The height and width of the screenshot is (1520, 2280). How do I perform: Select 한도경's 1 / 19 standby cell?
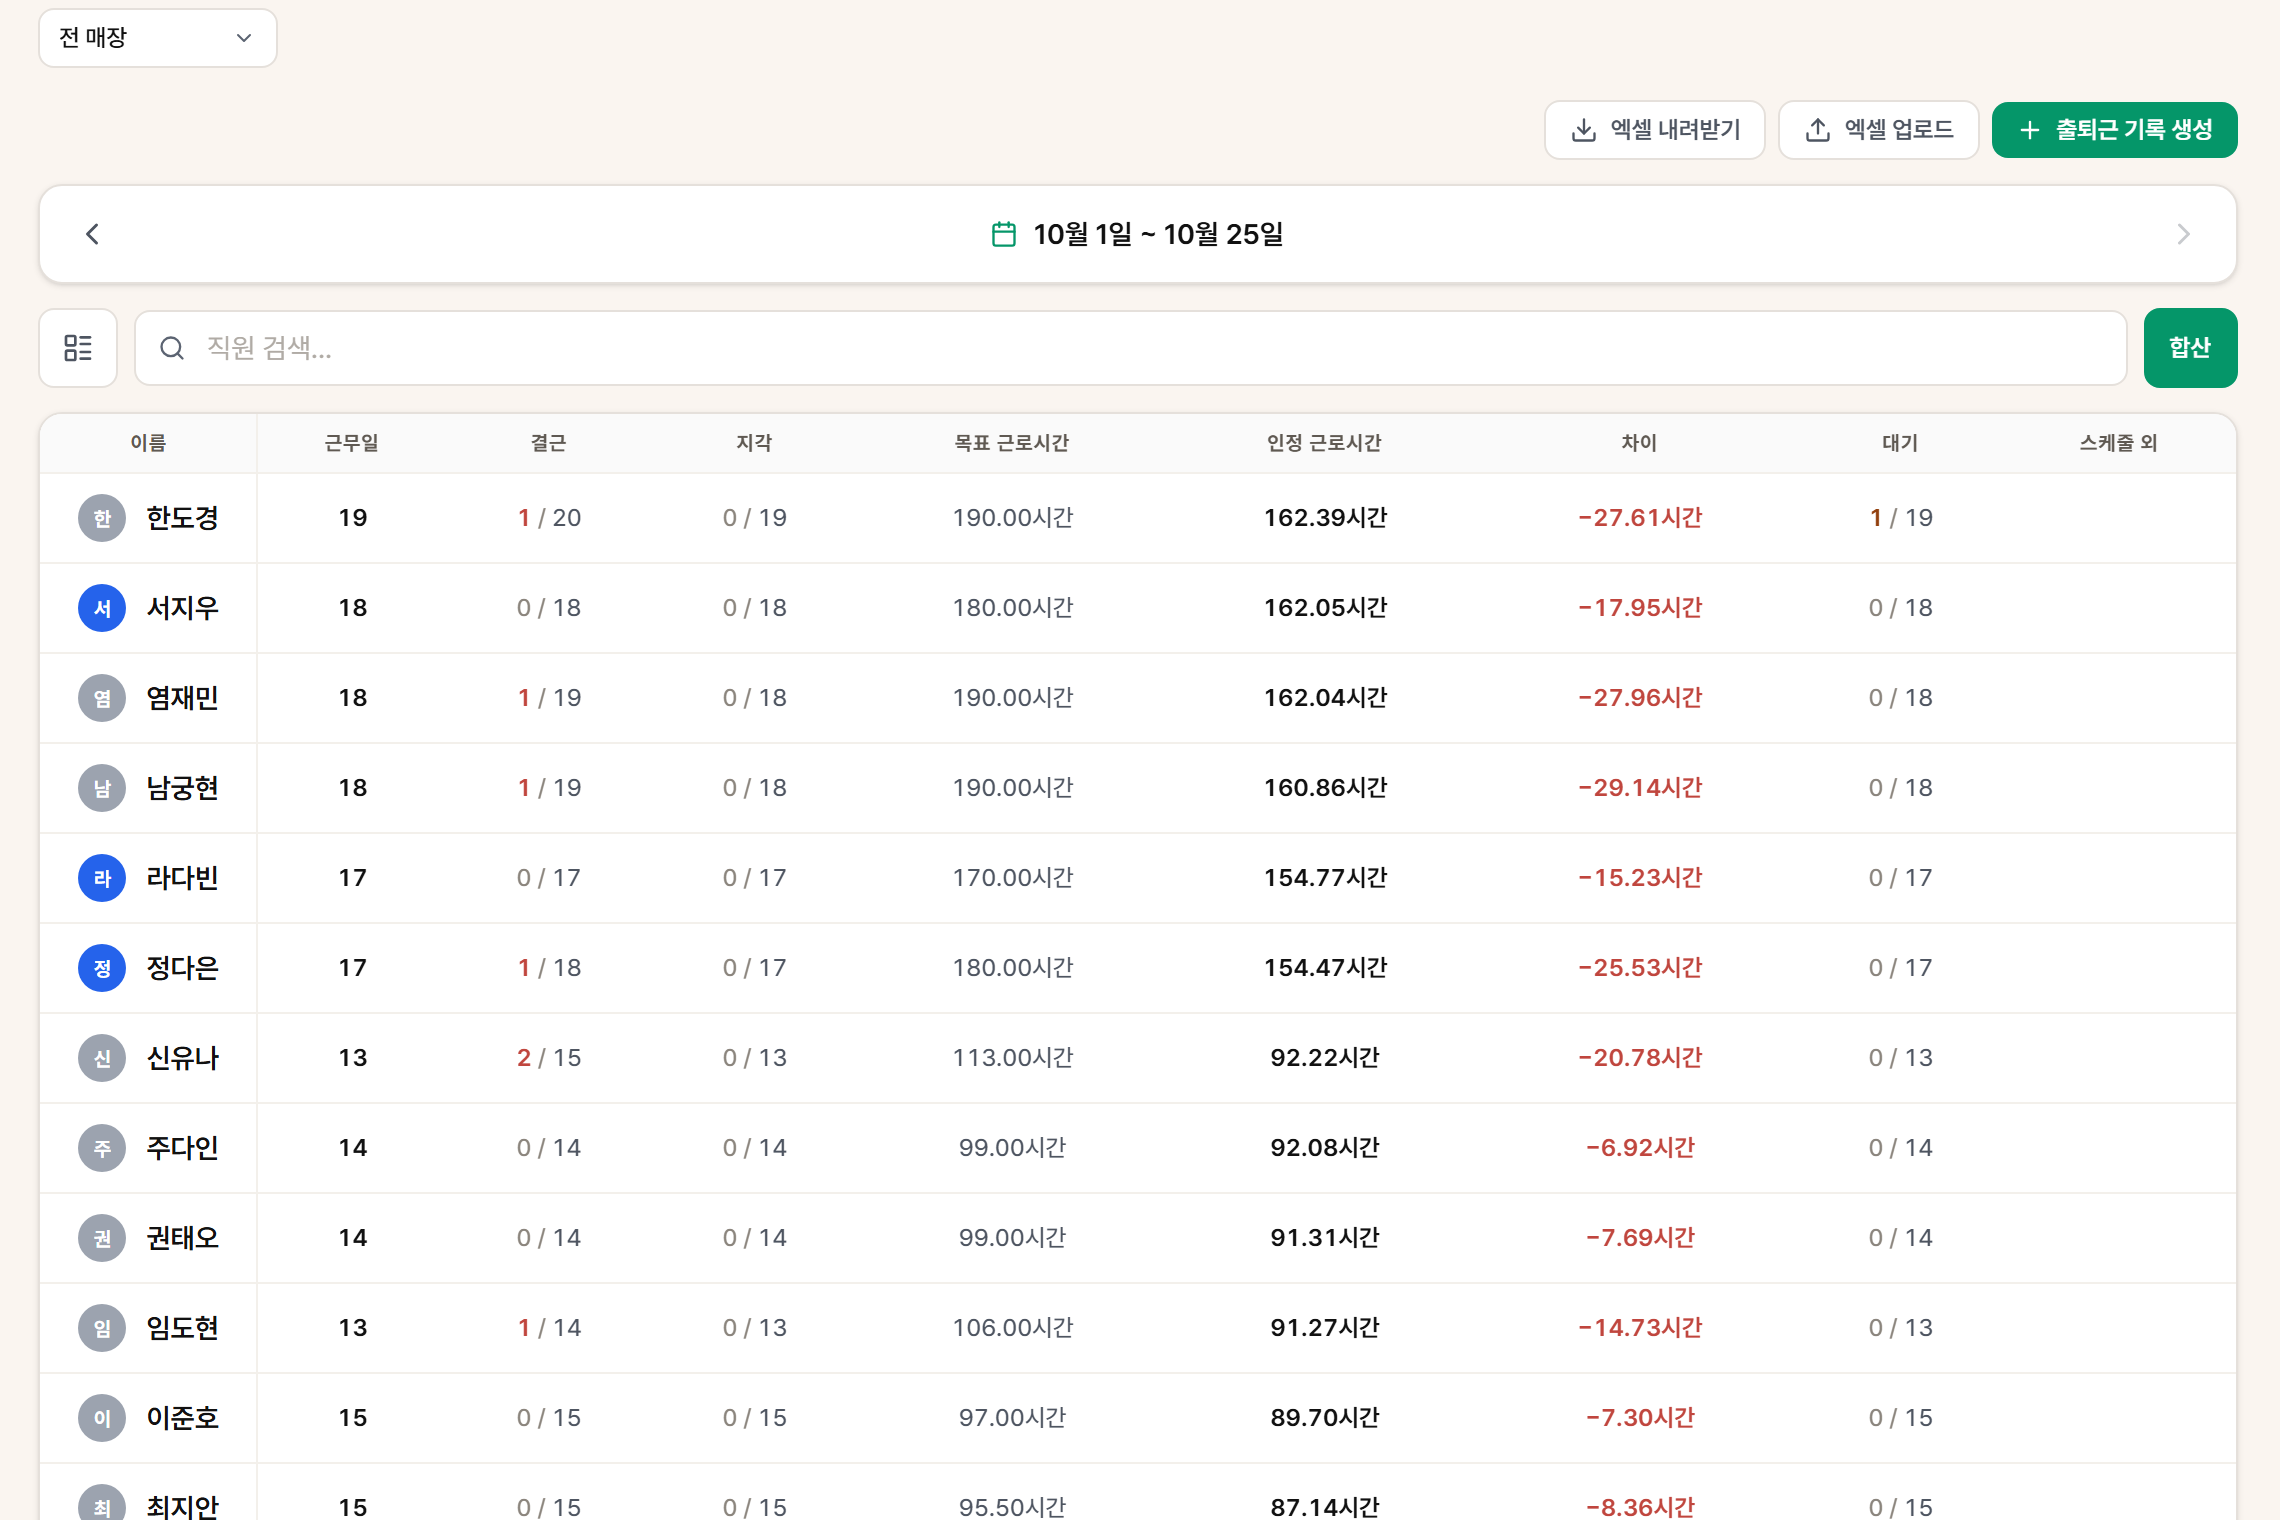click(x=1901, y=518)
